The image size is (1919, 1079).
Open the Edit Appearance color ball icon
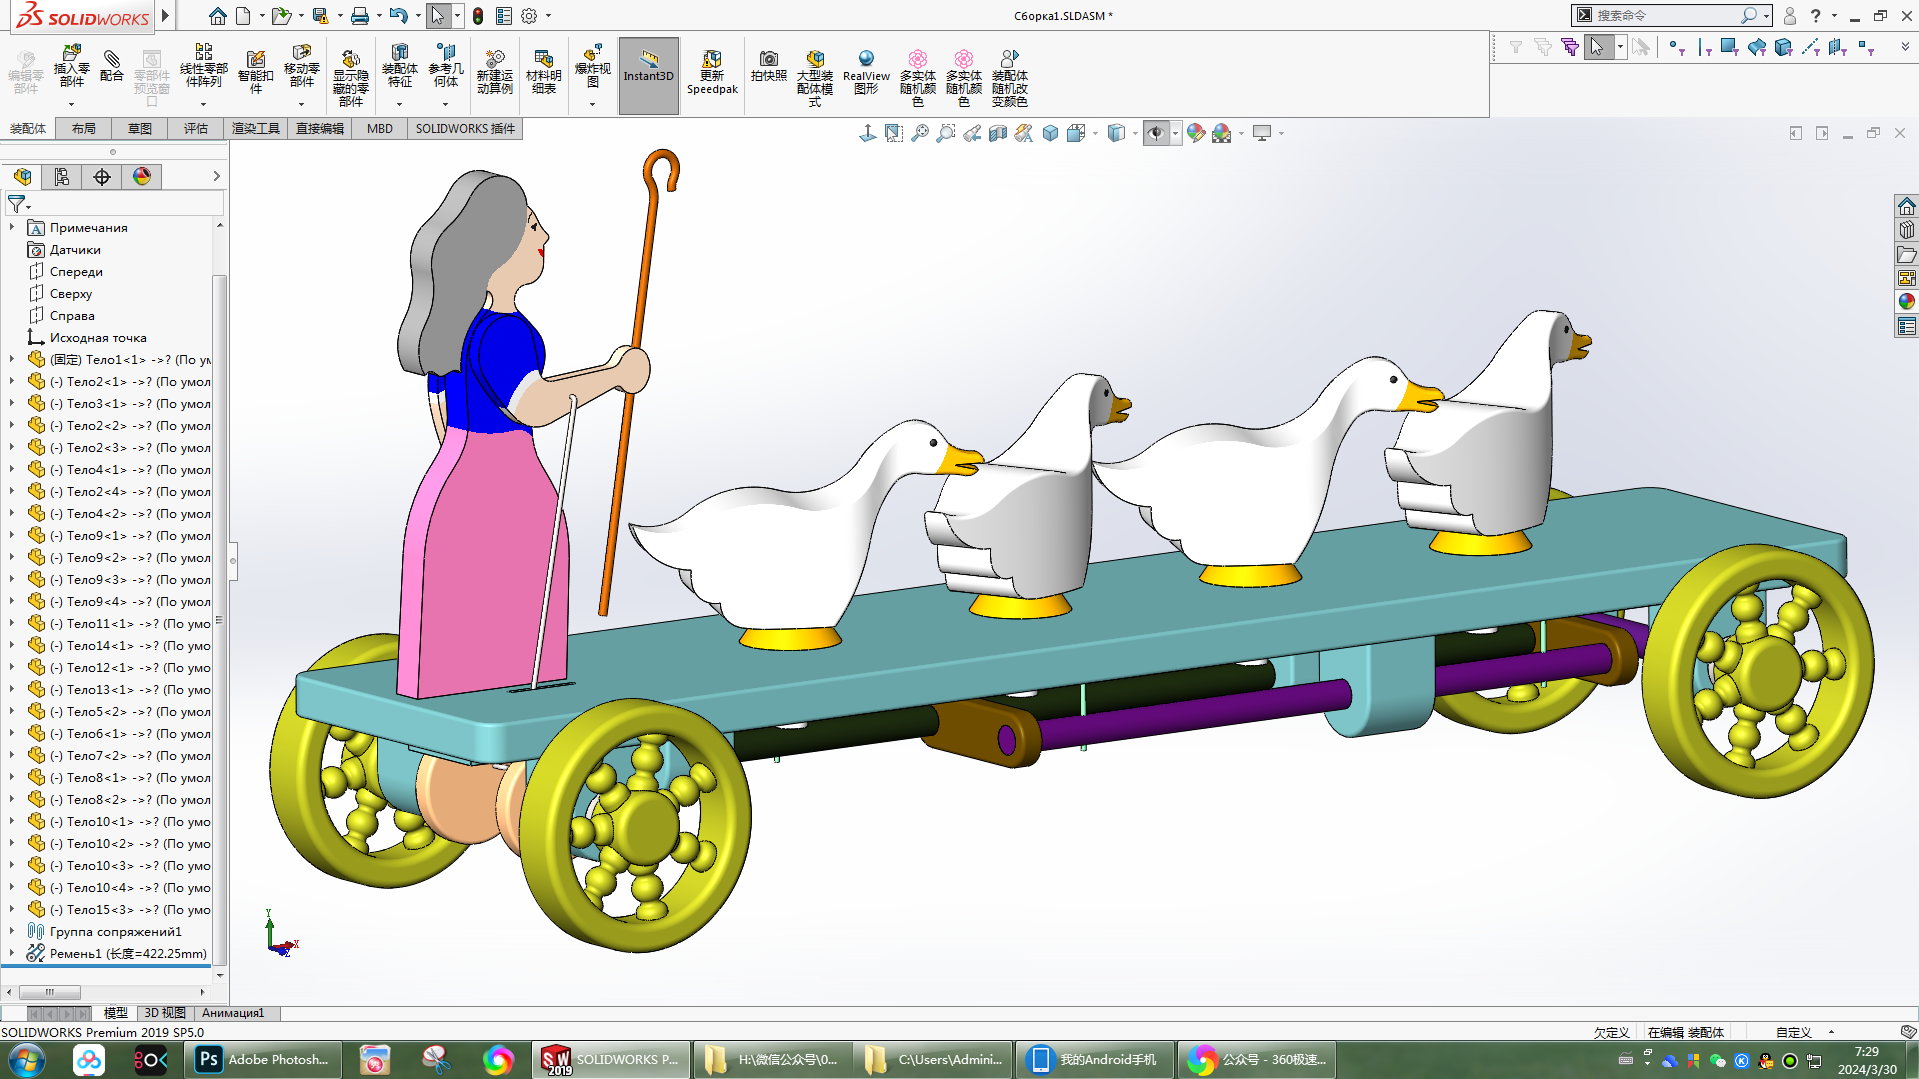point(1195,133)
